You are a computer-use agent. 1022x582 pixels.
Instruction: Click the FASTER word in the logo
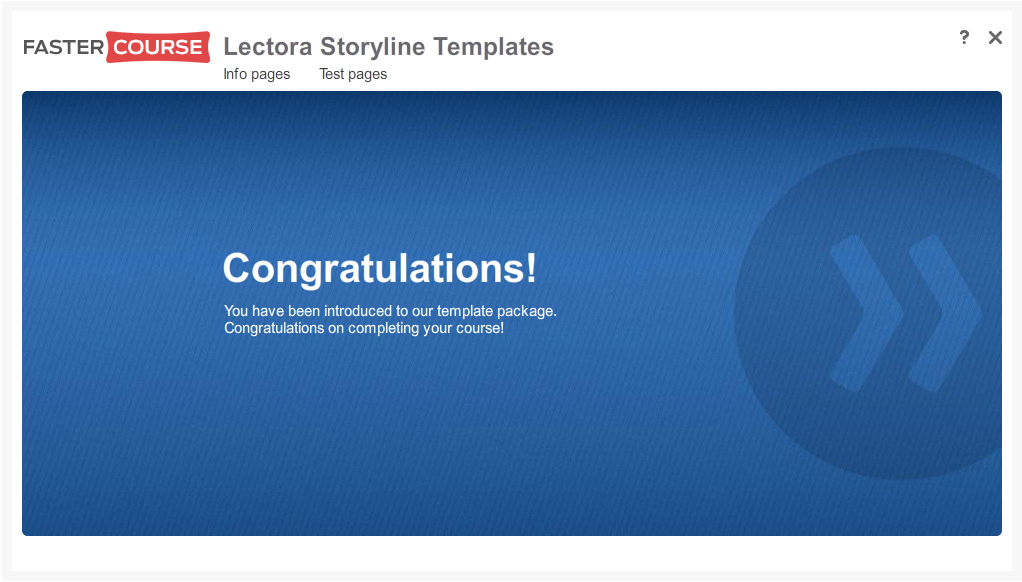pos(63,47)
